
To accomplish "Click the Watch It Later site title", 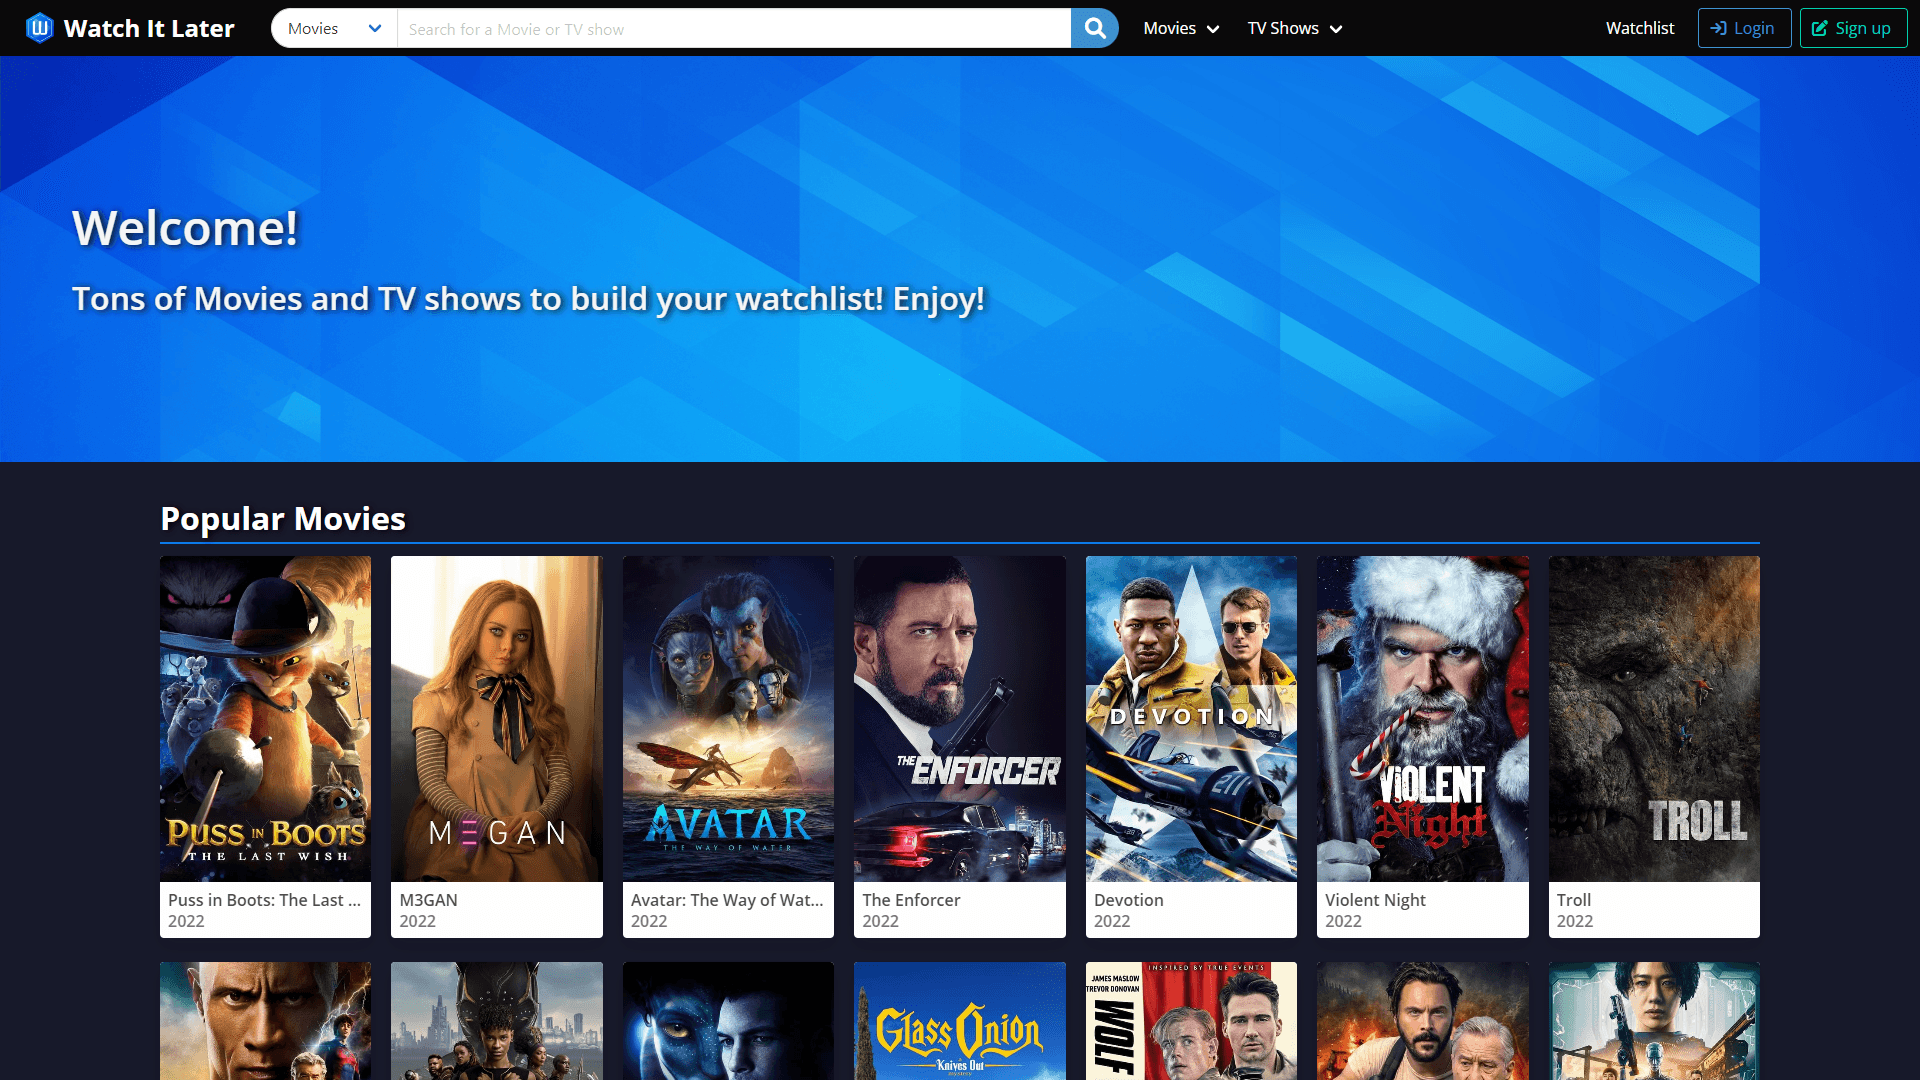I will point(149,28).
